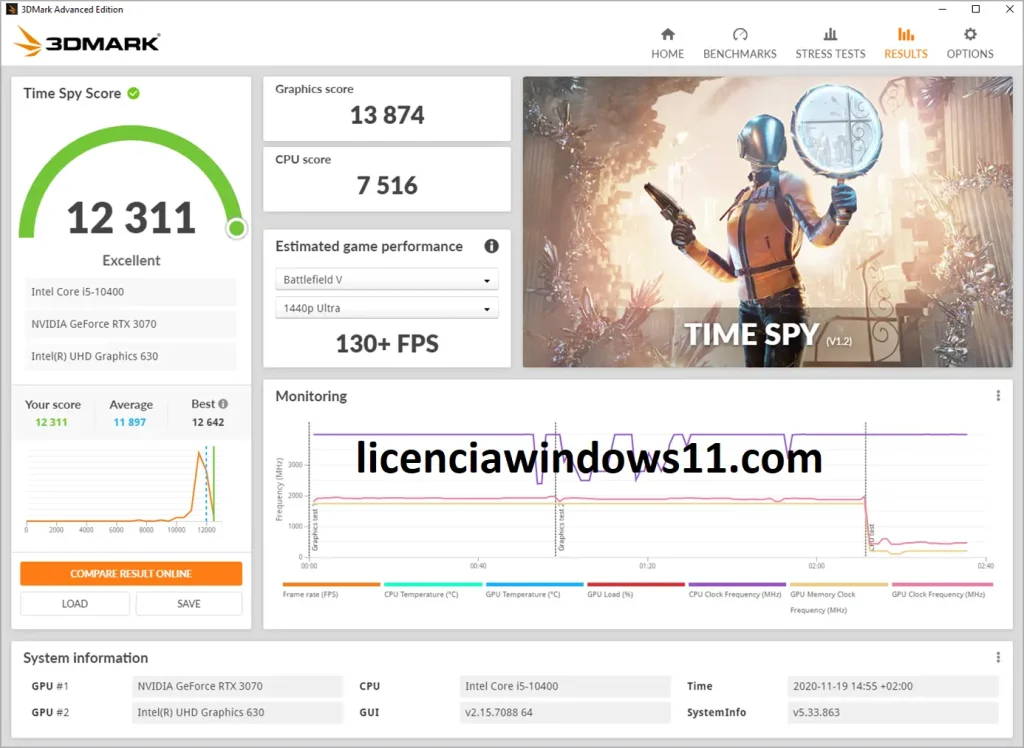Click the Home house icon
Image resolution: width=1024 pixels, height=748 pixels.
click(x=667, y=34)
